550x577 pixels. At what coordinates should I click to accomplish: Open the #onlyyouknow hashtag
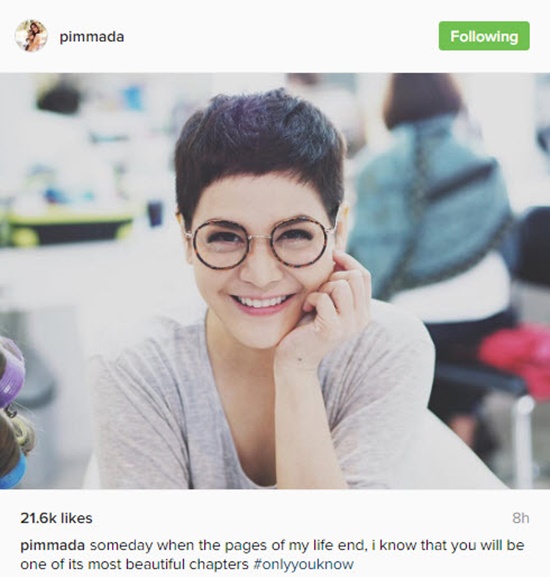click(304, 564)
